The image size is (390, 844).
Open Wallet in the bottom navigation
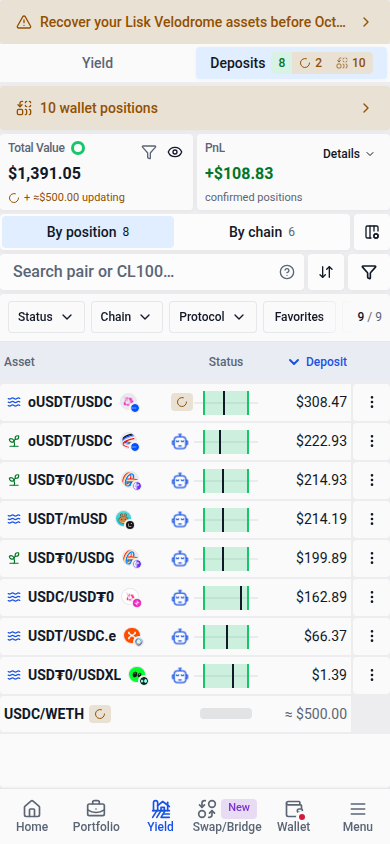coord(294,816)
